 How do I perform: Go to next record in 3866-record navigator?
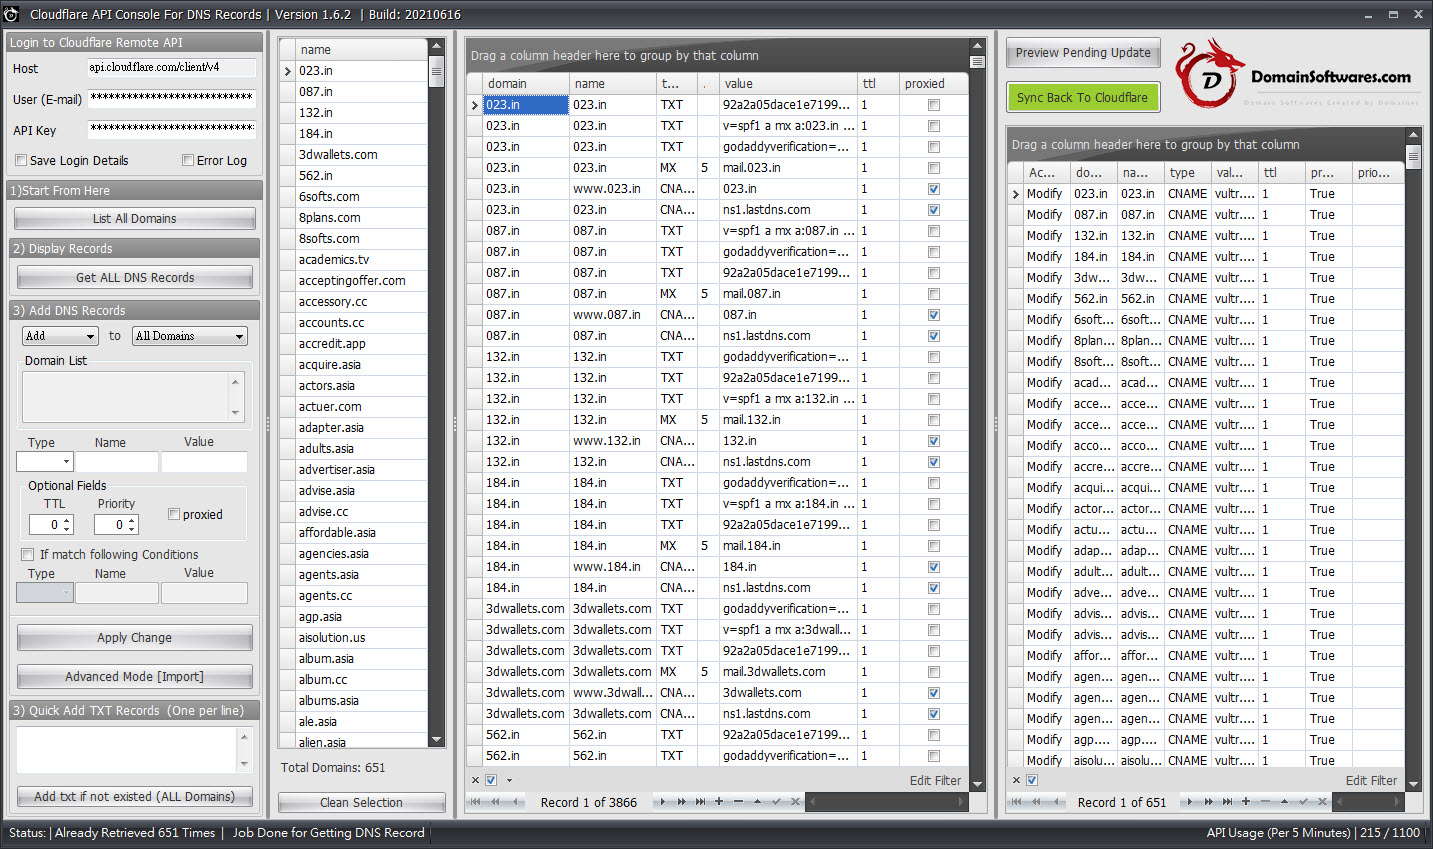tap(661, 802)
